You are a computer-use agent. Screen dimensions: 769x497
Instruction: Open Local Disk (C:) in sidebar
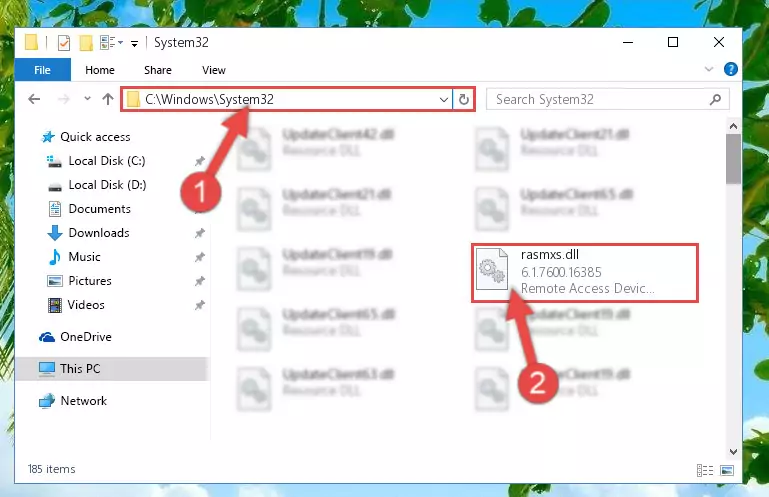(106, 160)
